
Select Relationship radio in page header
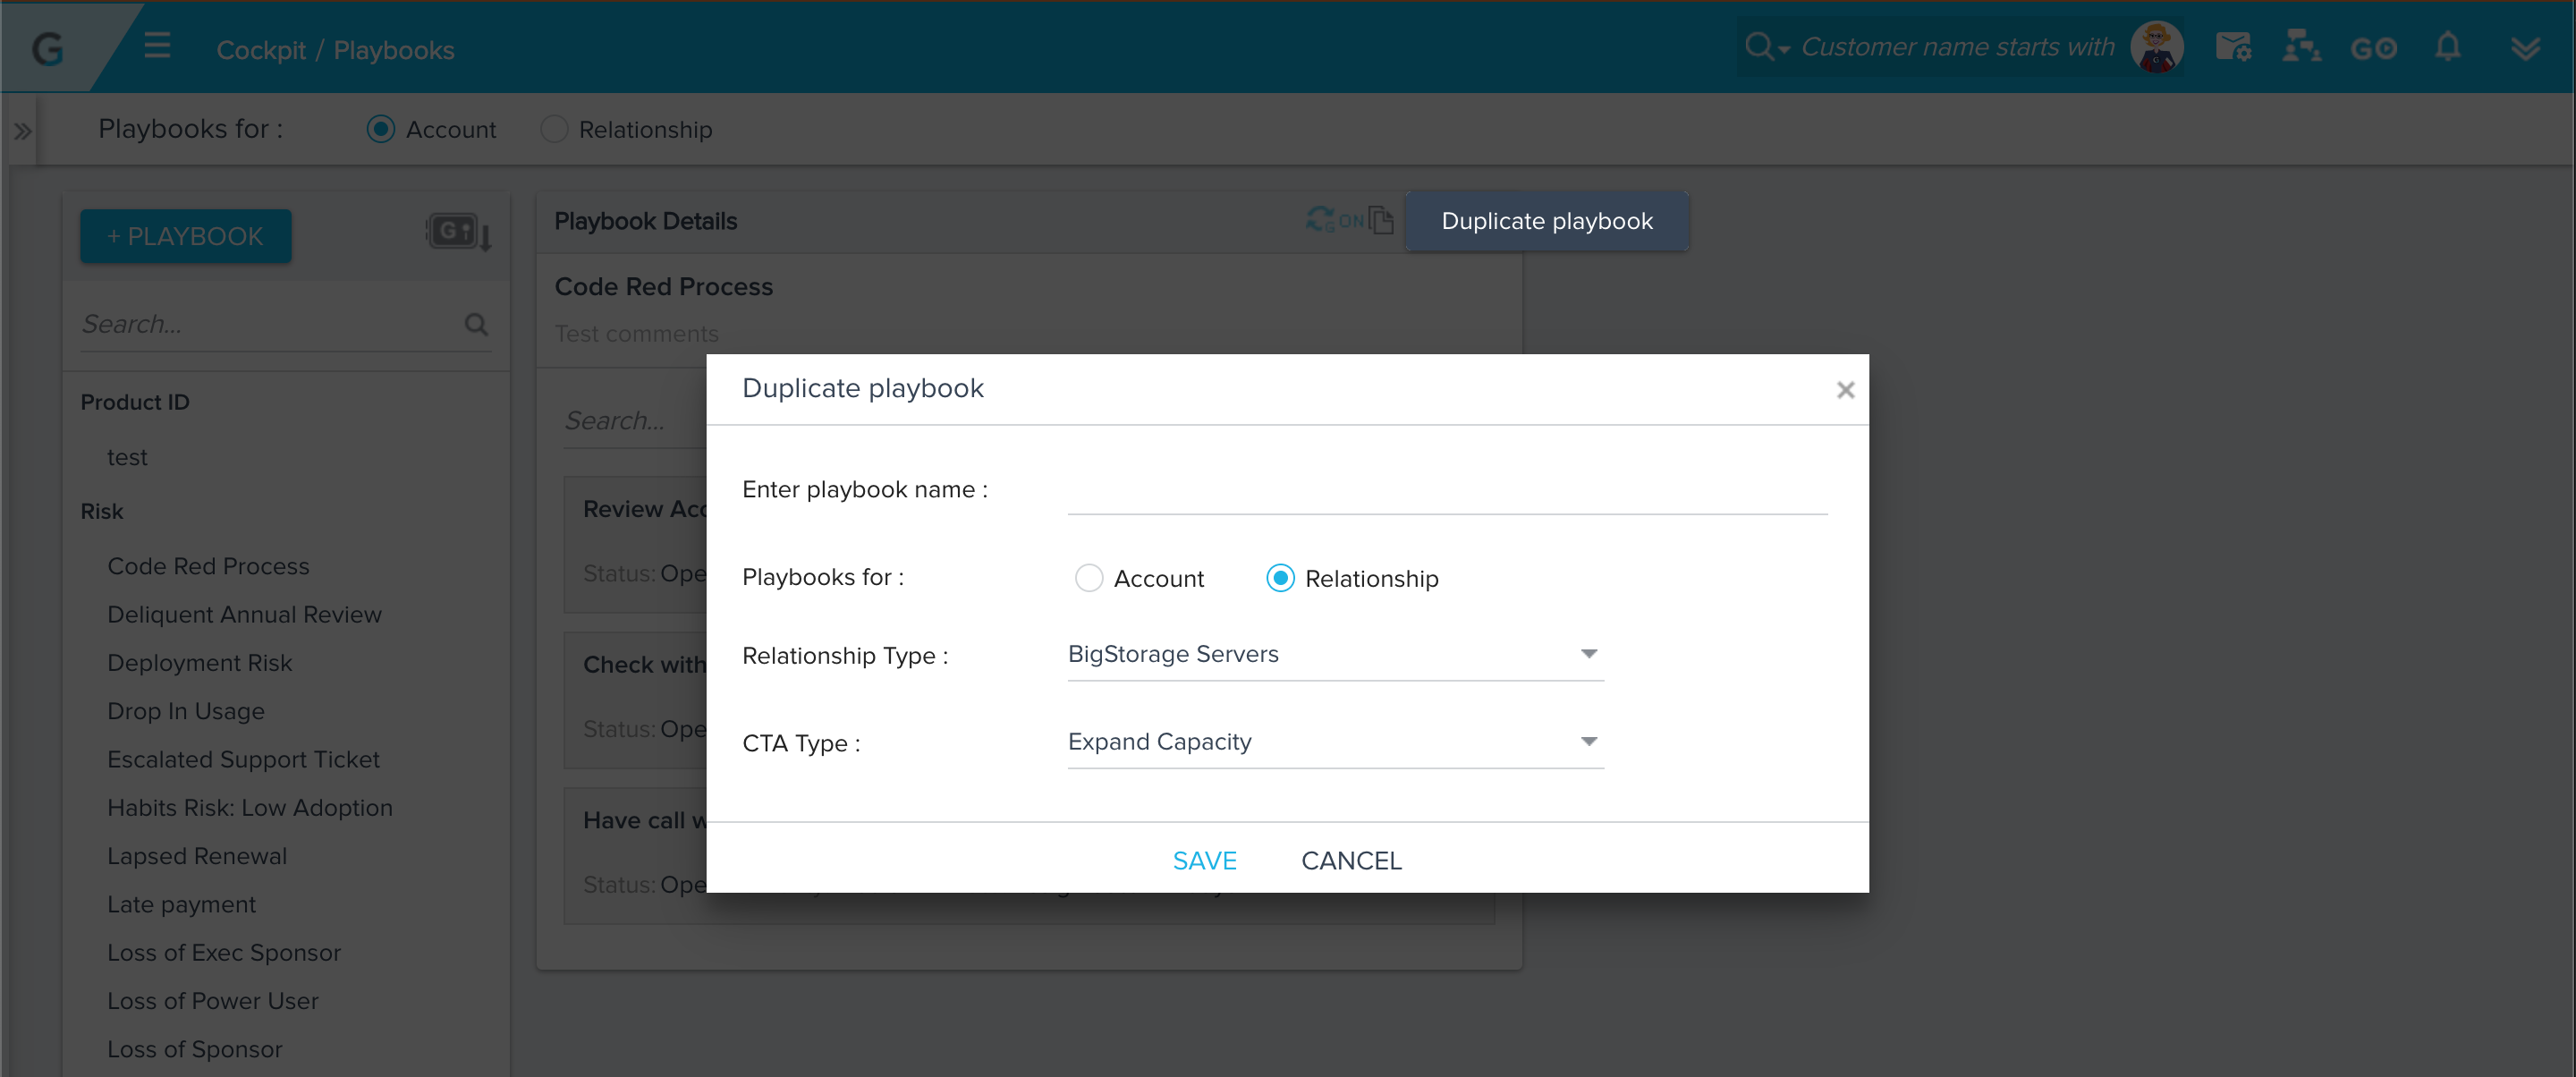(554, 129)
